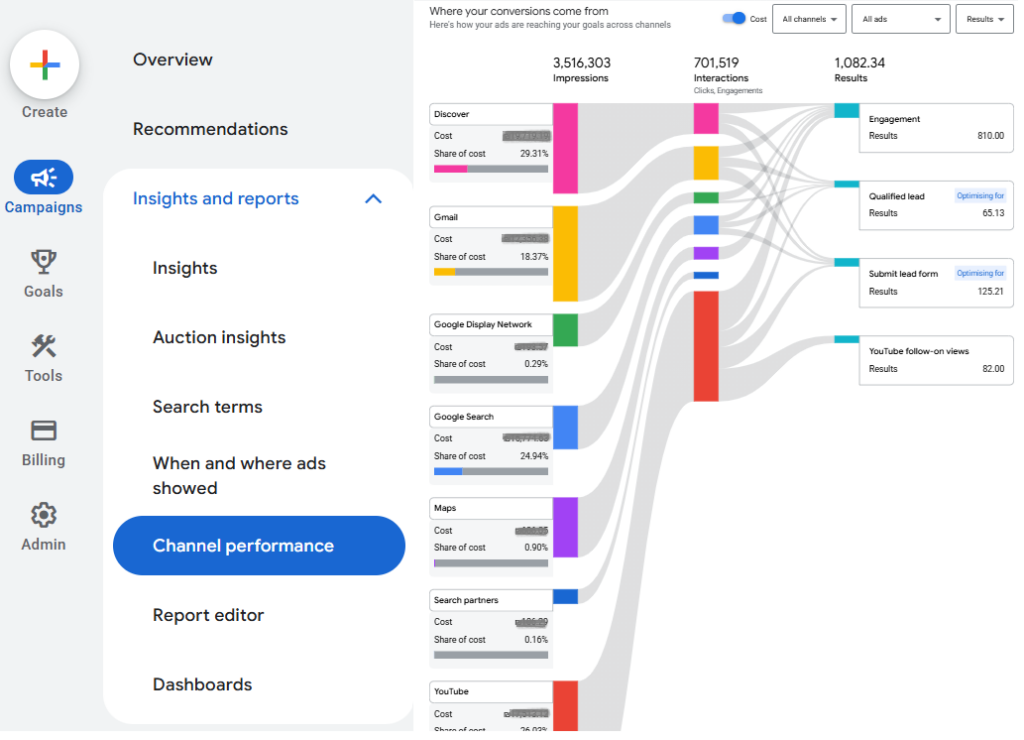Open the Recommendations menu item
The width and height of the screenshot is (1024, 740).
(210, 129)
